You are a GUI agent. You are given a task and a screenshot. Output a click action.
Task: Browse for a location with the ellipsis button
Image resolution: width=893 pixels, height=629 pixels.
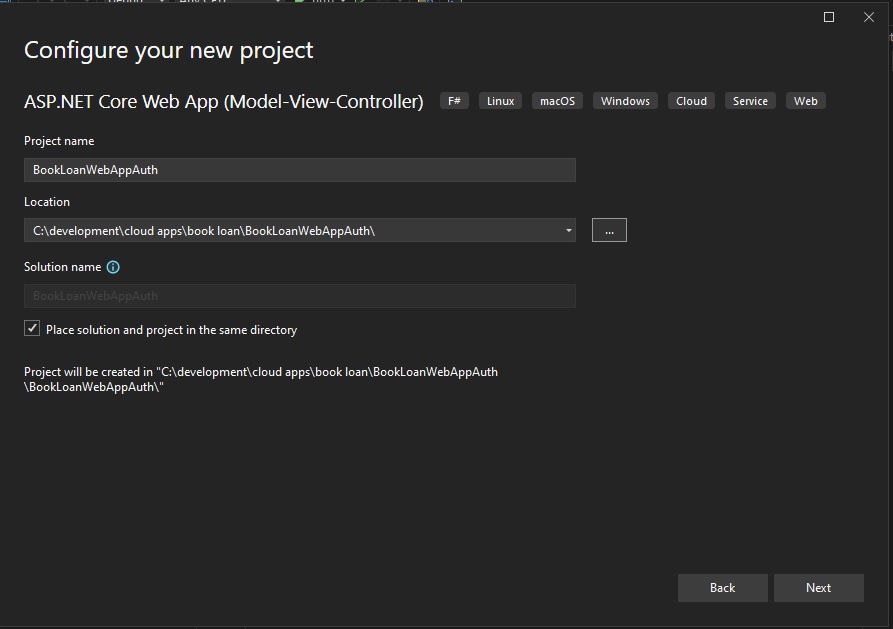[x=609, y=230]
